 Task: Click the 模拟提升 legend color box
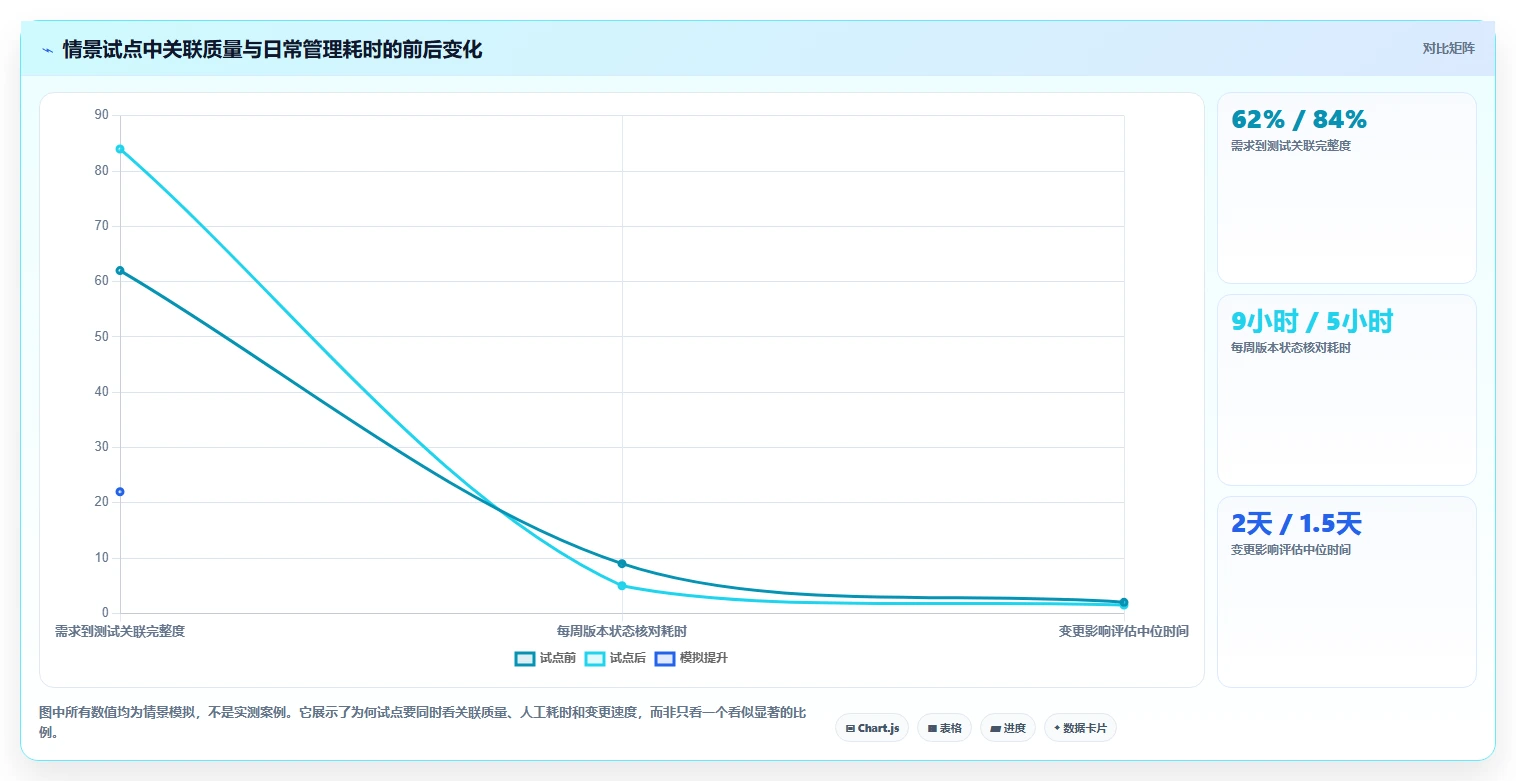665,658
